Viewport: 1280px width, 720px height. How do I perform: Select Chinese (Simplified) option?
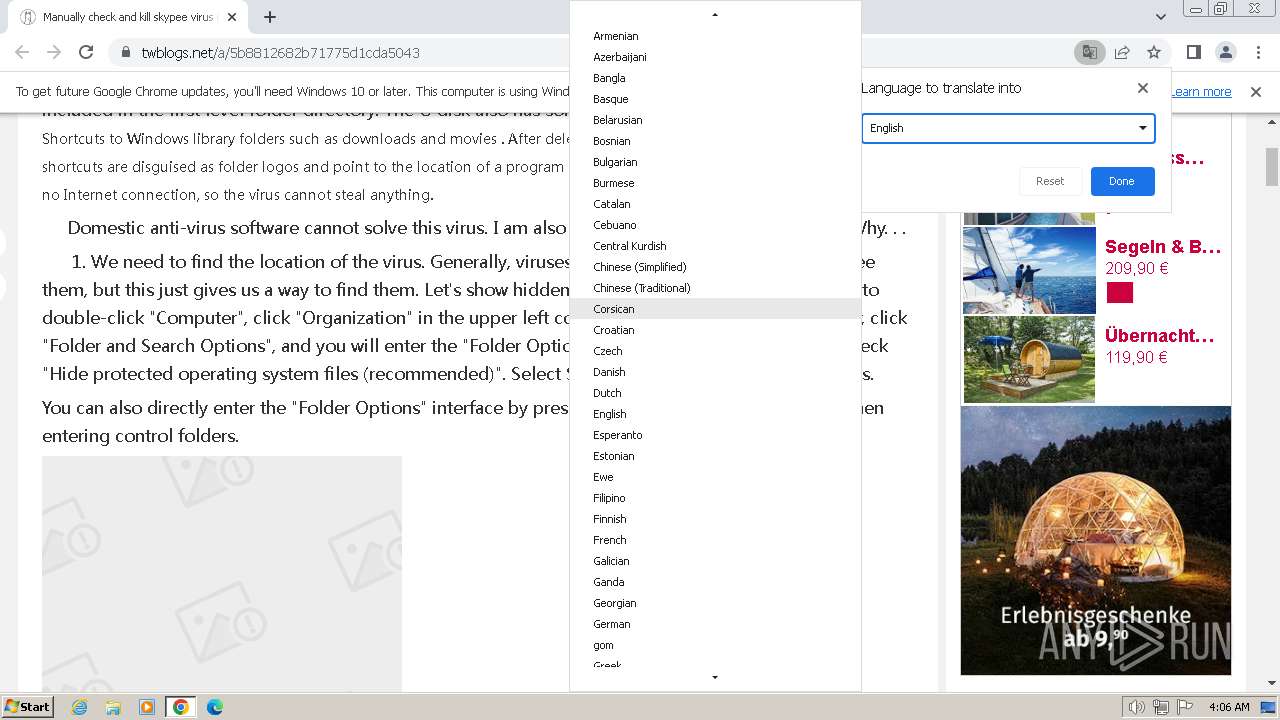click(715, 267)
